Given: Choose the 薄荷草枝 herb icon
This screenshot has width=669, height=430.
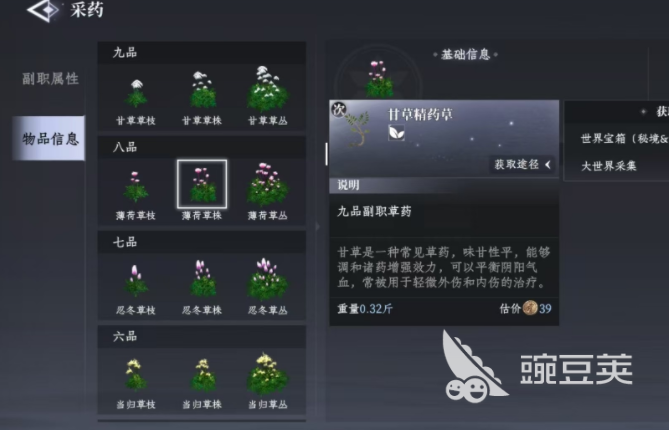Looking at the screenshot, I should pyautogui.click(x=136, y=186).
